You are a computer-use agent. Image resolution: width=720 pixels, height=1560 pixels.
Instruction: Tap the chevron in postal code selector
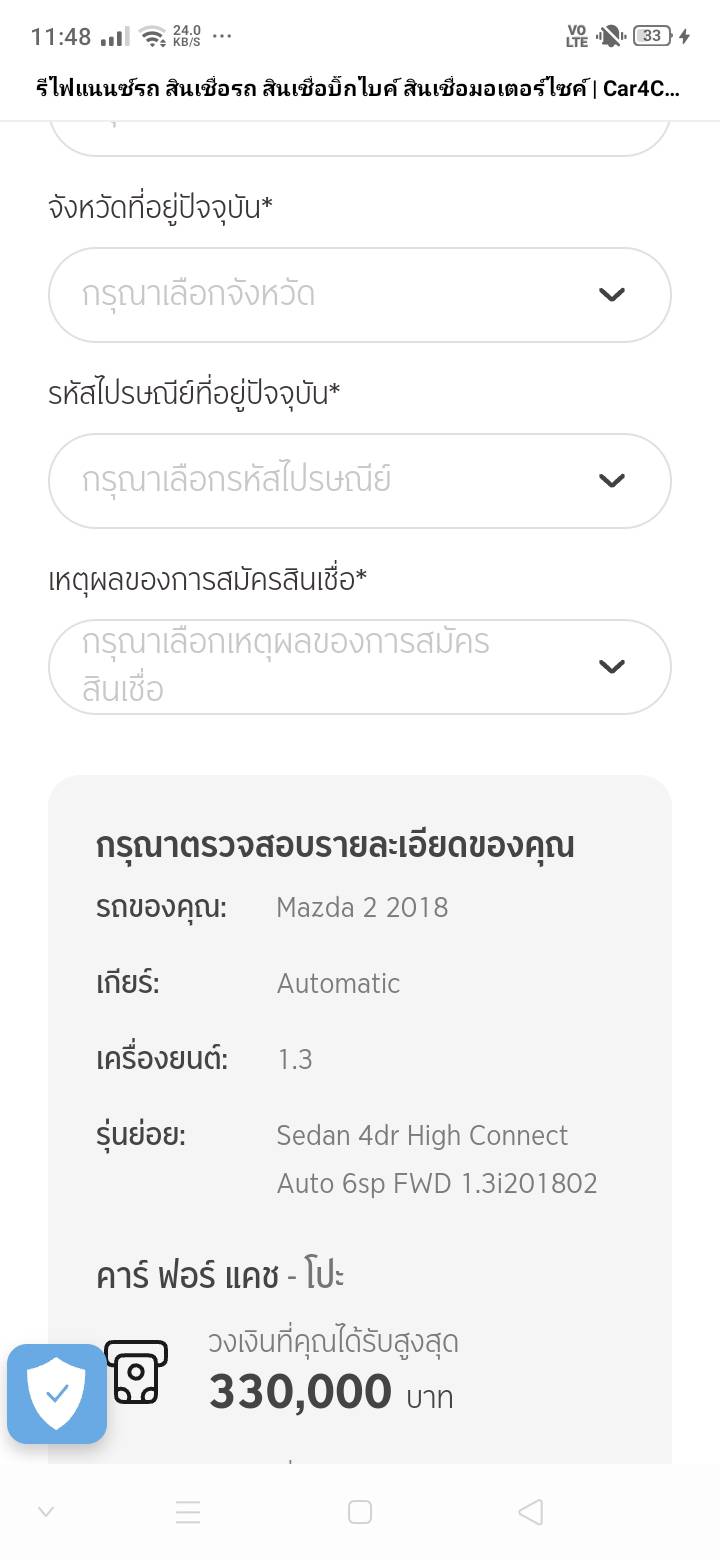[611, 481]
